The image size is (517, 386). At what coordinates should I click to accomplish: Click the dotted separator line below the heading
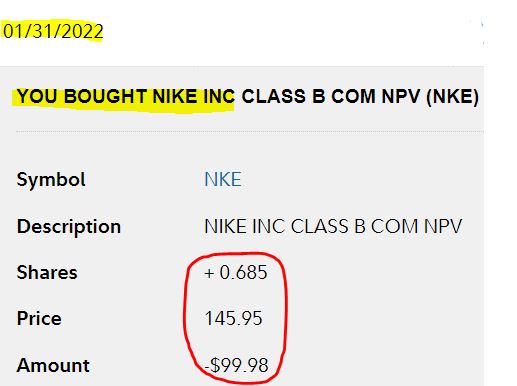(x=250, y=132)
